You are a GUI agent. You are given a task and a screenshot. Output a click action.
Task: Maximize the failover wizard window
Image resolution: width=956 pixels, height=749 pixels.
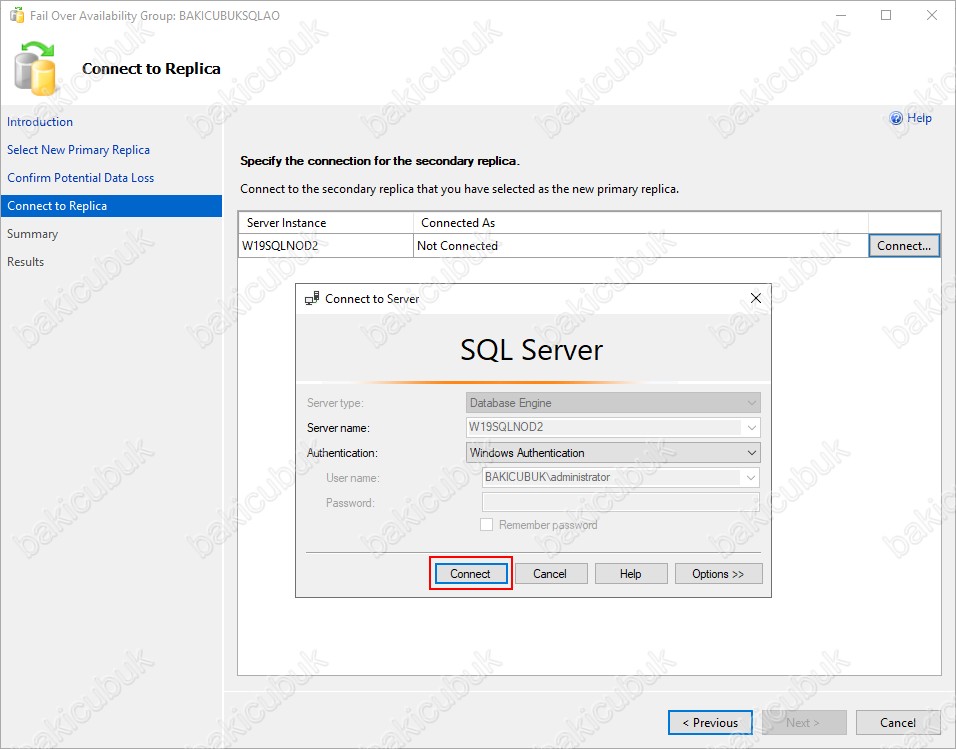(886, 15)
